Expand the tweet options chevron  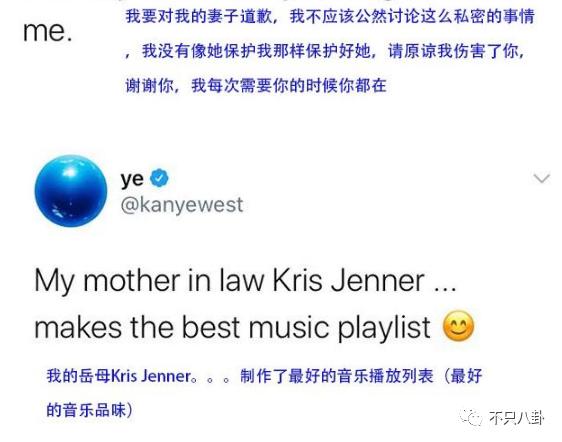542,178
